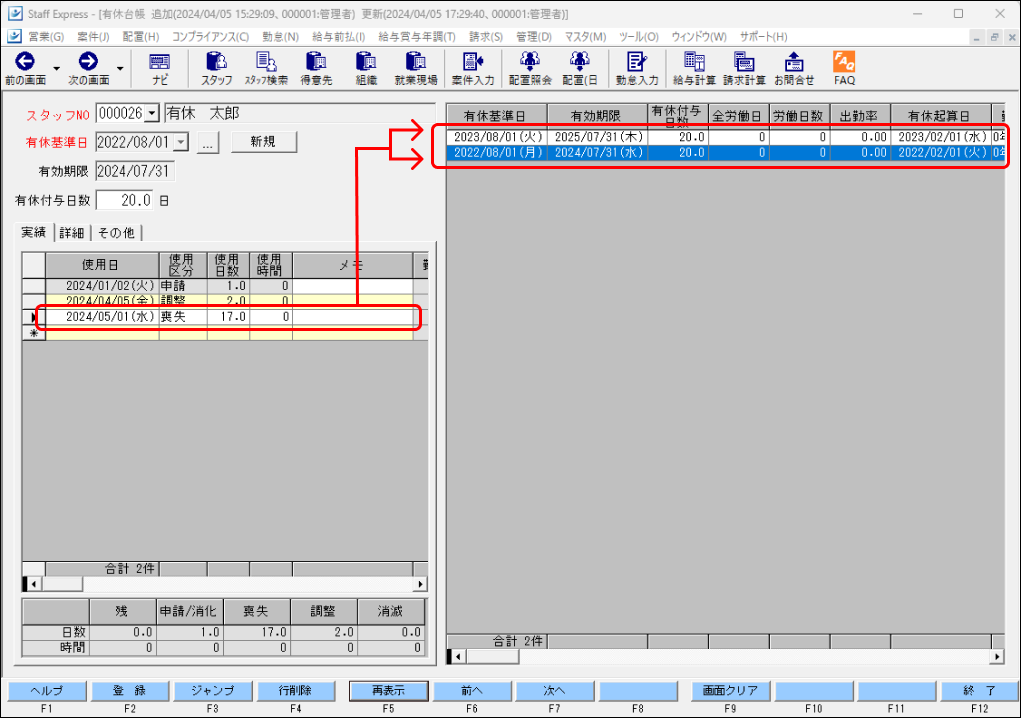Screen dimensions: 1021x718
Task: Open スタッフ検索 staff search icon
Action: coord(266,62)
